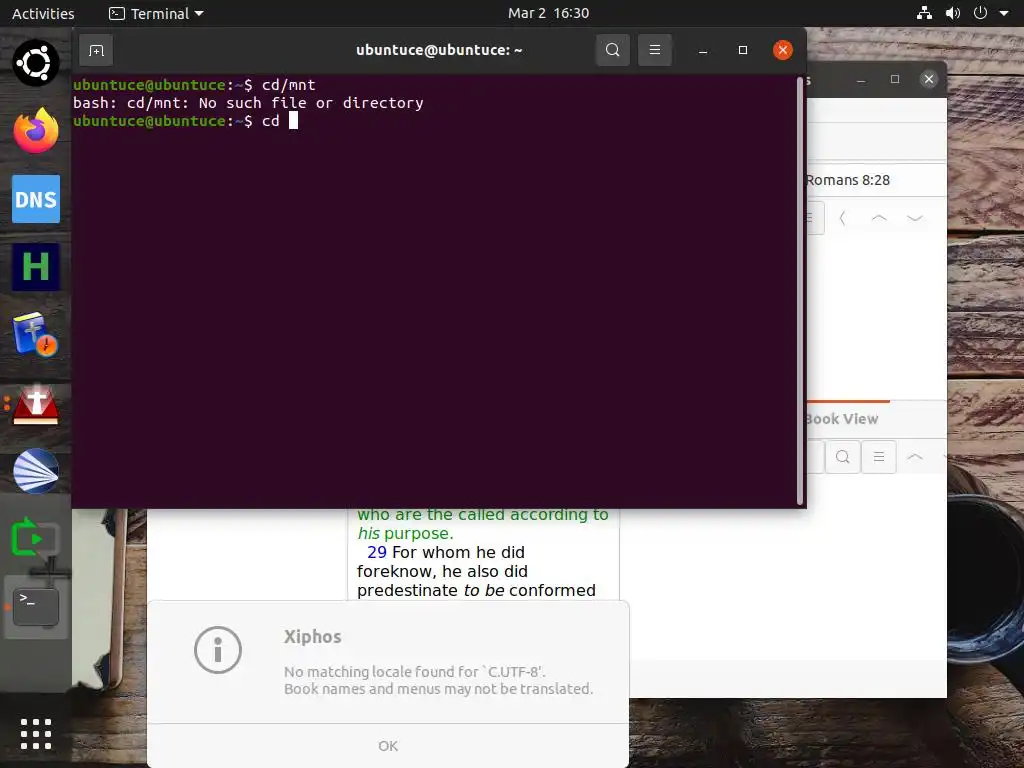The image size is (1024, 768).
Task: Click Terminal command prompt line
Action: pyautogui.click(x=185, y=121)
